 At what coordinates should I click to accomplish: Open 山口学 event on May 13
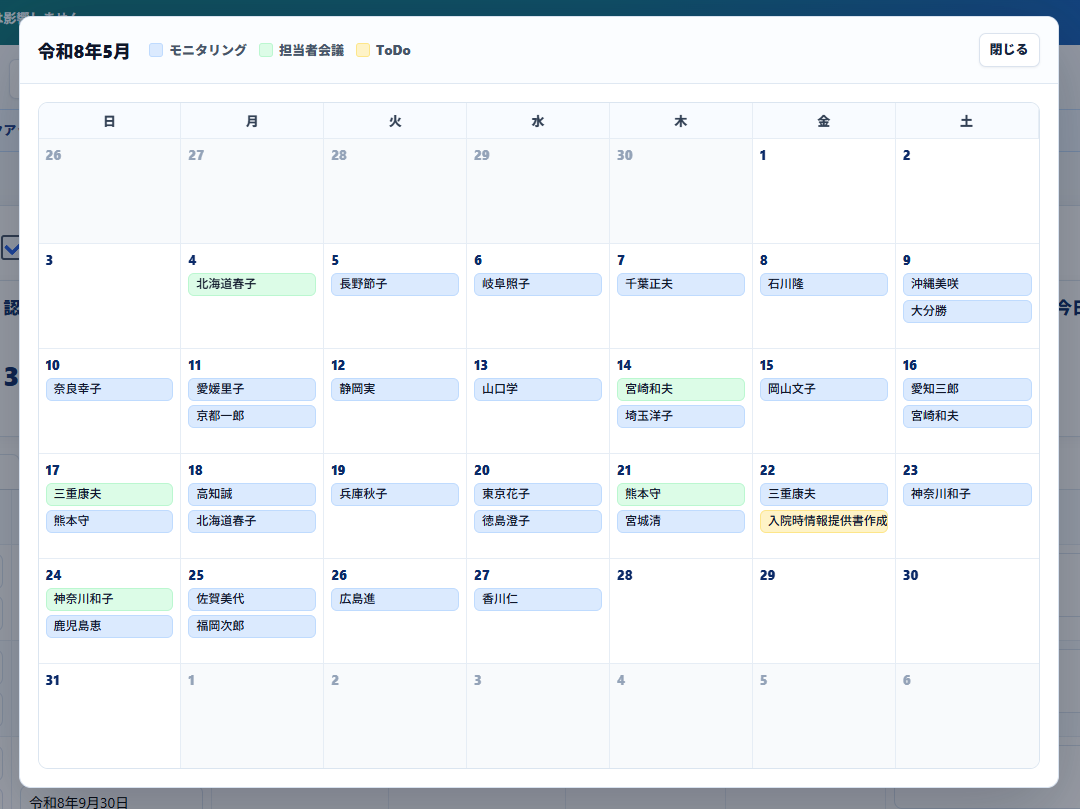538,389
